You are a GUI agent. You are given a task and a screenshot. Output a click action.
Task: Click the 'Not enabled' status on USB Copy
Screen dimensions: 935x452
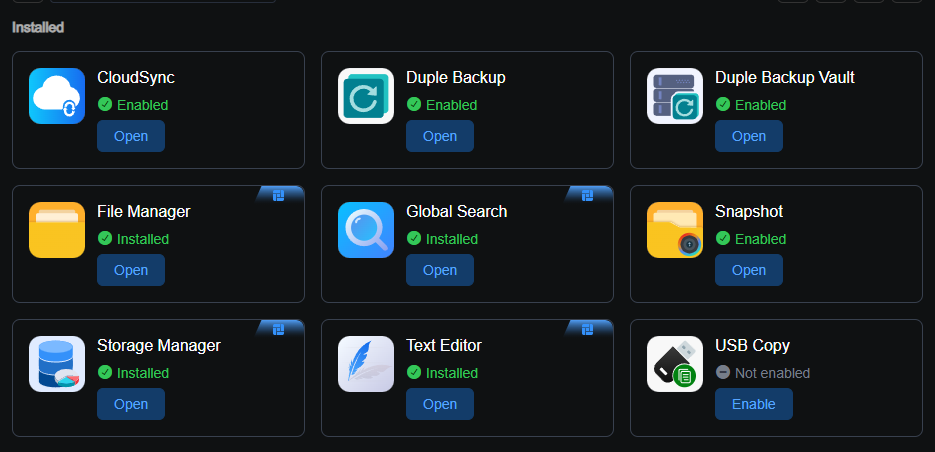click(x=772, y=373)
